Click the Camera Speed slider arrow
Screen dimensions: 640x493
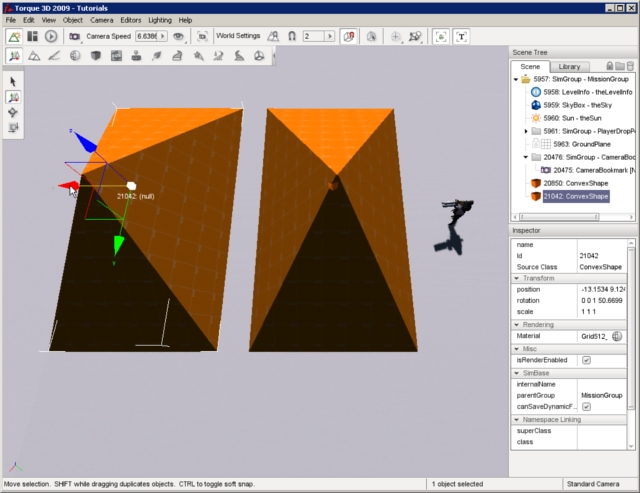pos(162,36)
